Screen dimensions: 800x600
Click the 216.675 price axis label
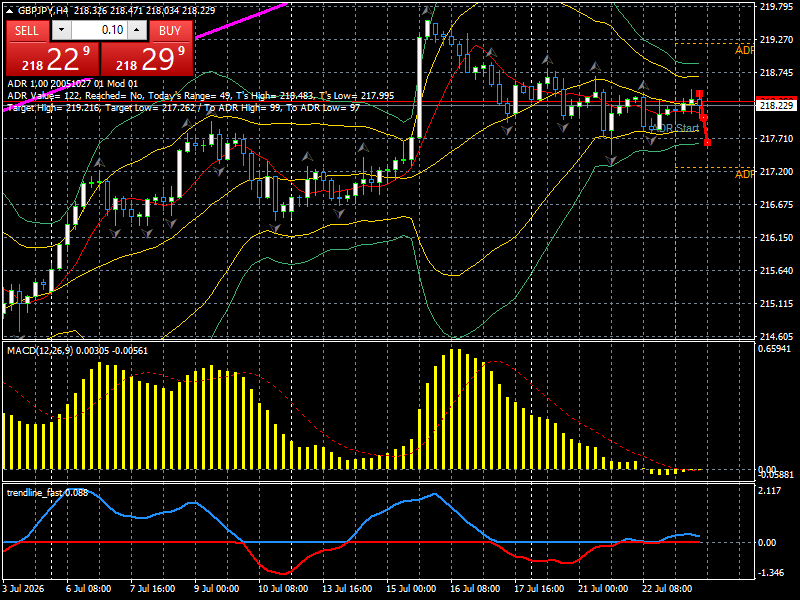[776, 205]
